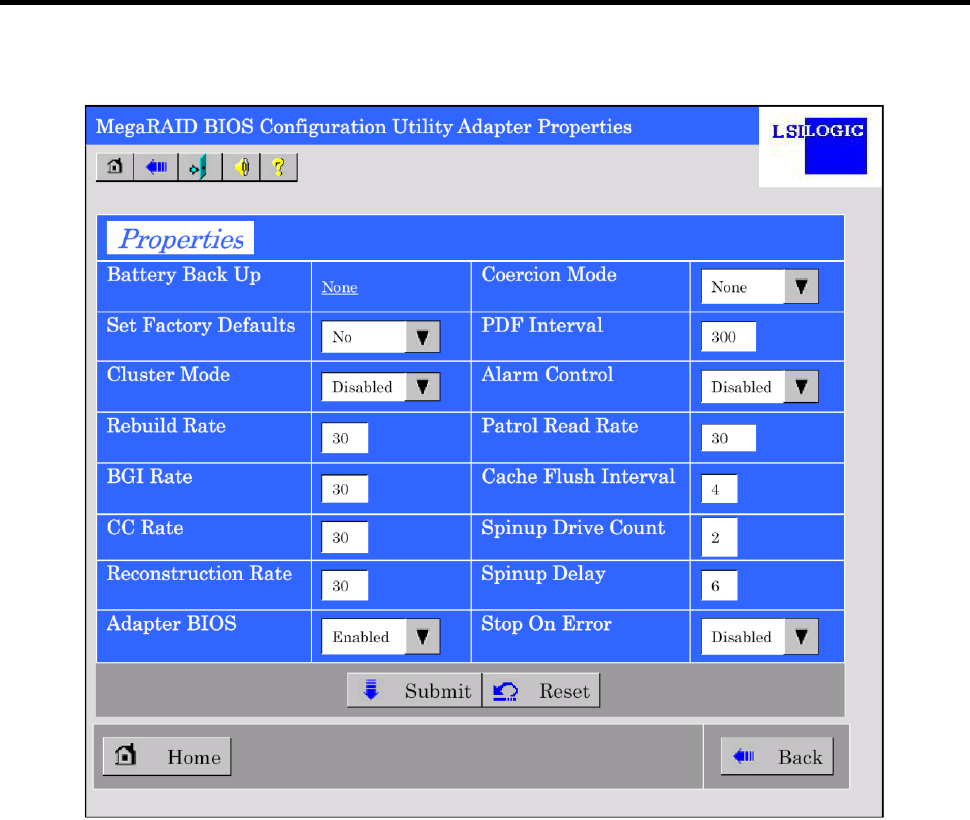Click the Reconstruction Rate input field
The height and width of the screenshot is (820, 970).
tap(345, 585)
